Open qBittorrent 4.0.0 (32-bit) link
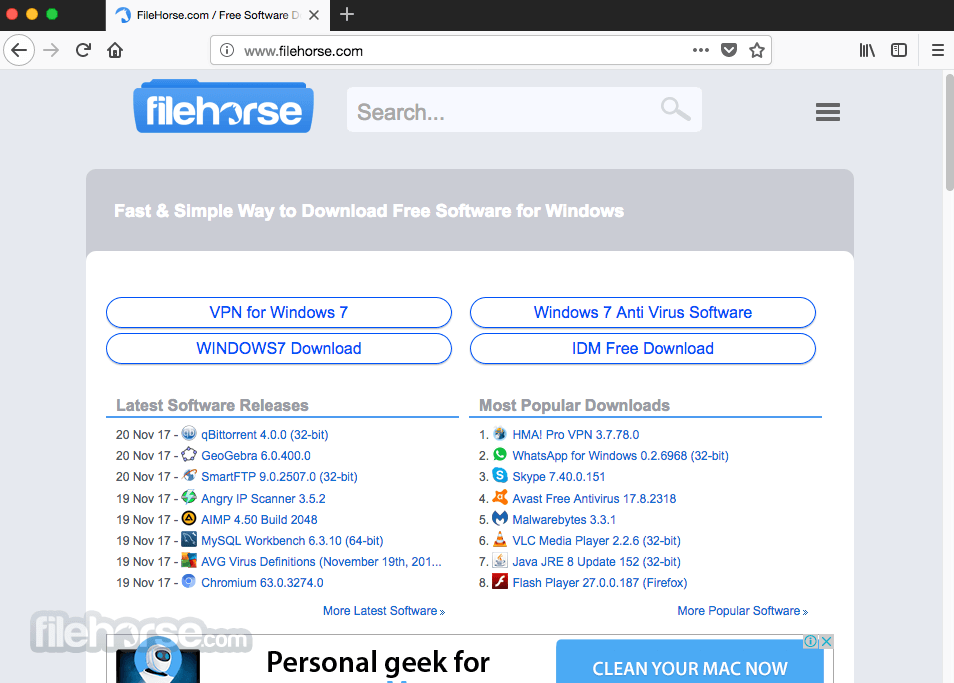 (265, 435)
